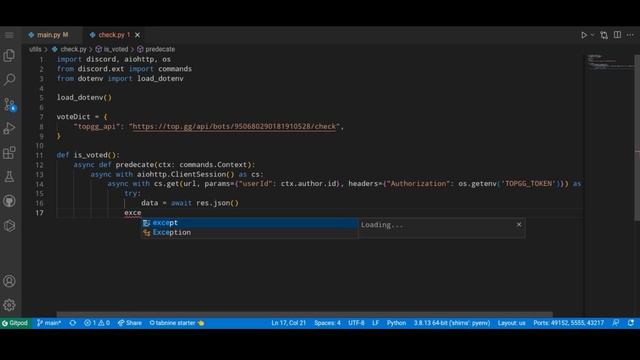Switch to the main.py tab

53,35
